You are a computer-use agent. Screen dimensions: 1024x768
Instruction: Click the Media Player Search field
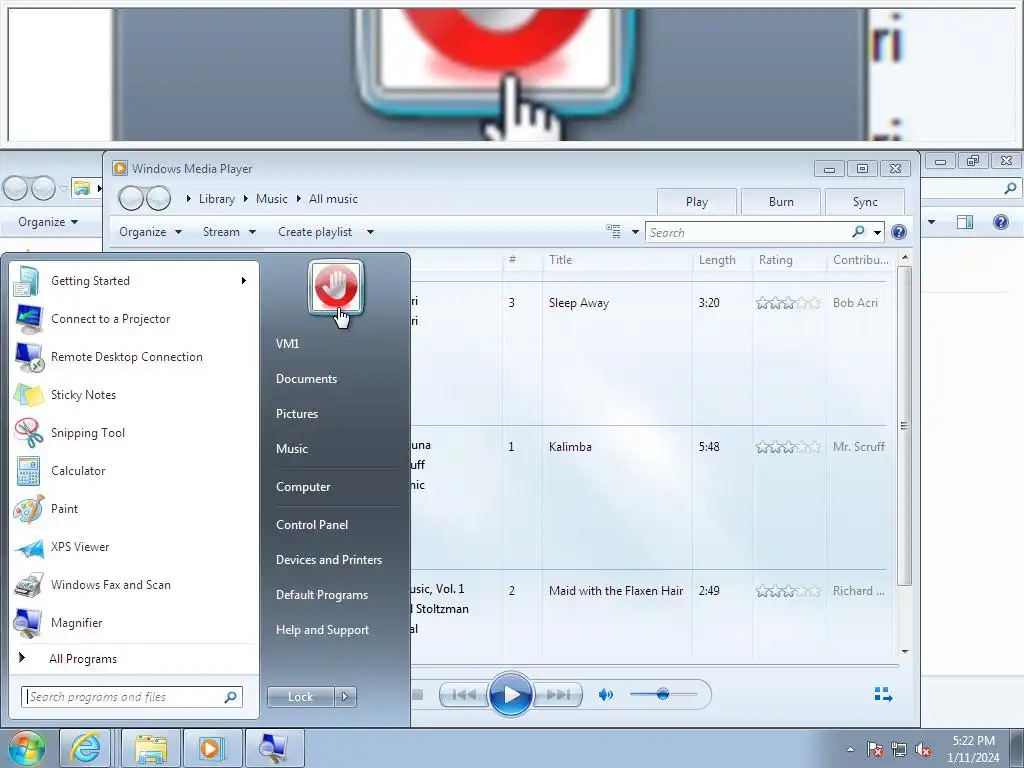click(750, 232)
